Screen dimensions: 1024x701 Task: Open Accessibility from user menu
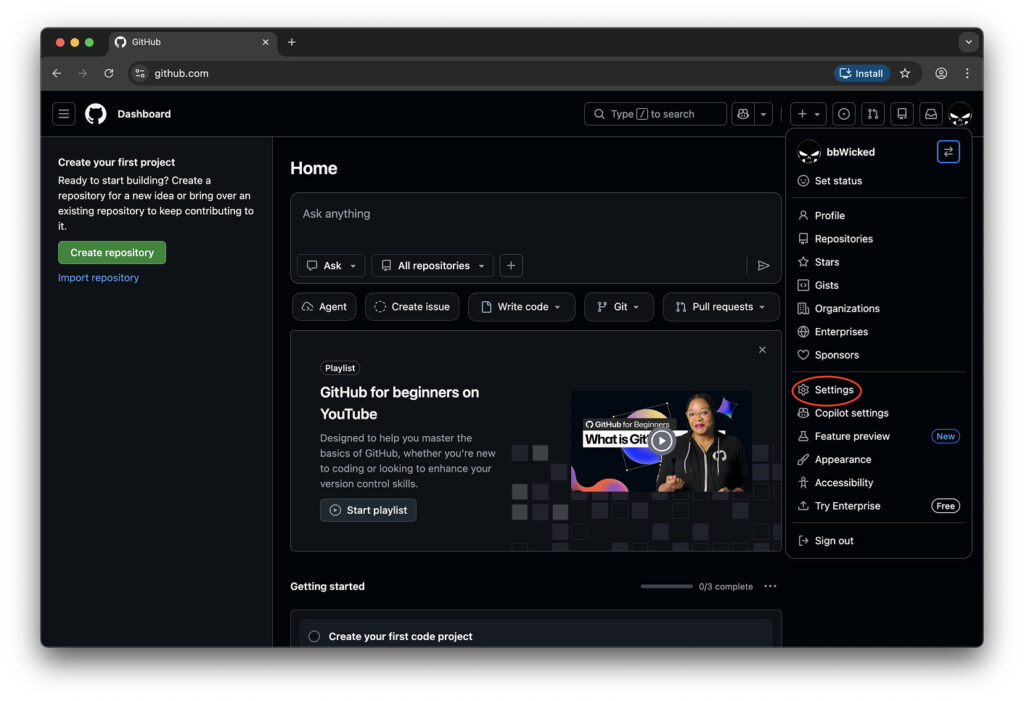[878, 483]
